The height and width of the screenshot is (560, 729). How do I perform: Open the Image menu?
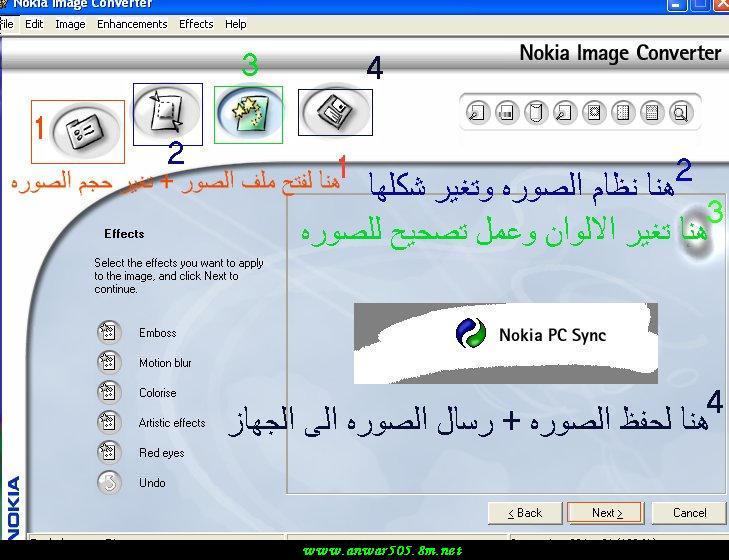(70, 24)
